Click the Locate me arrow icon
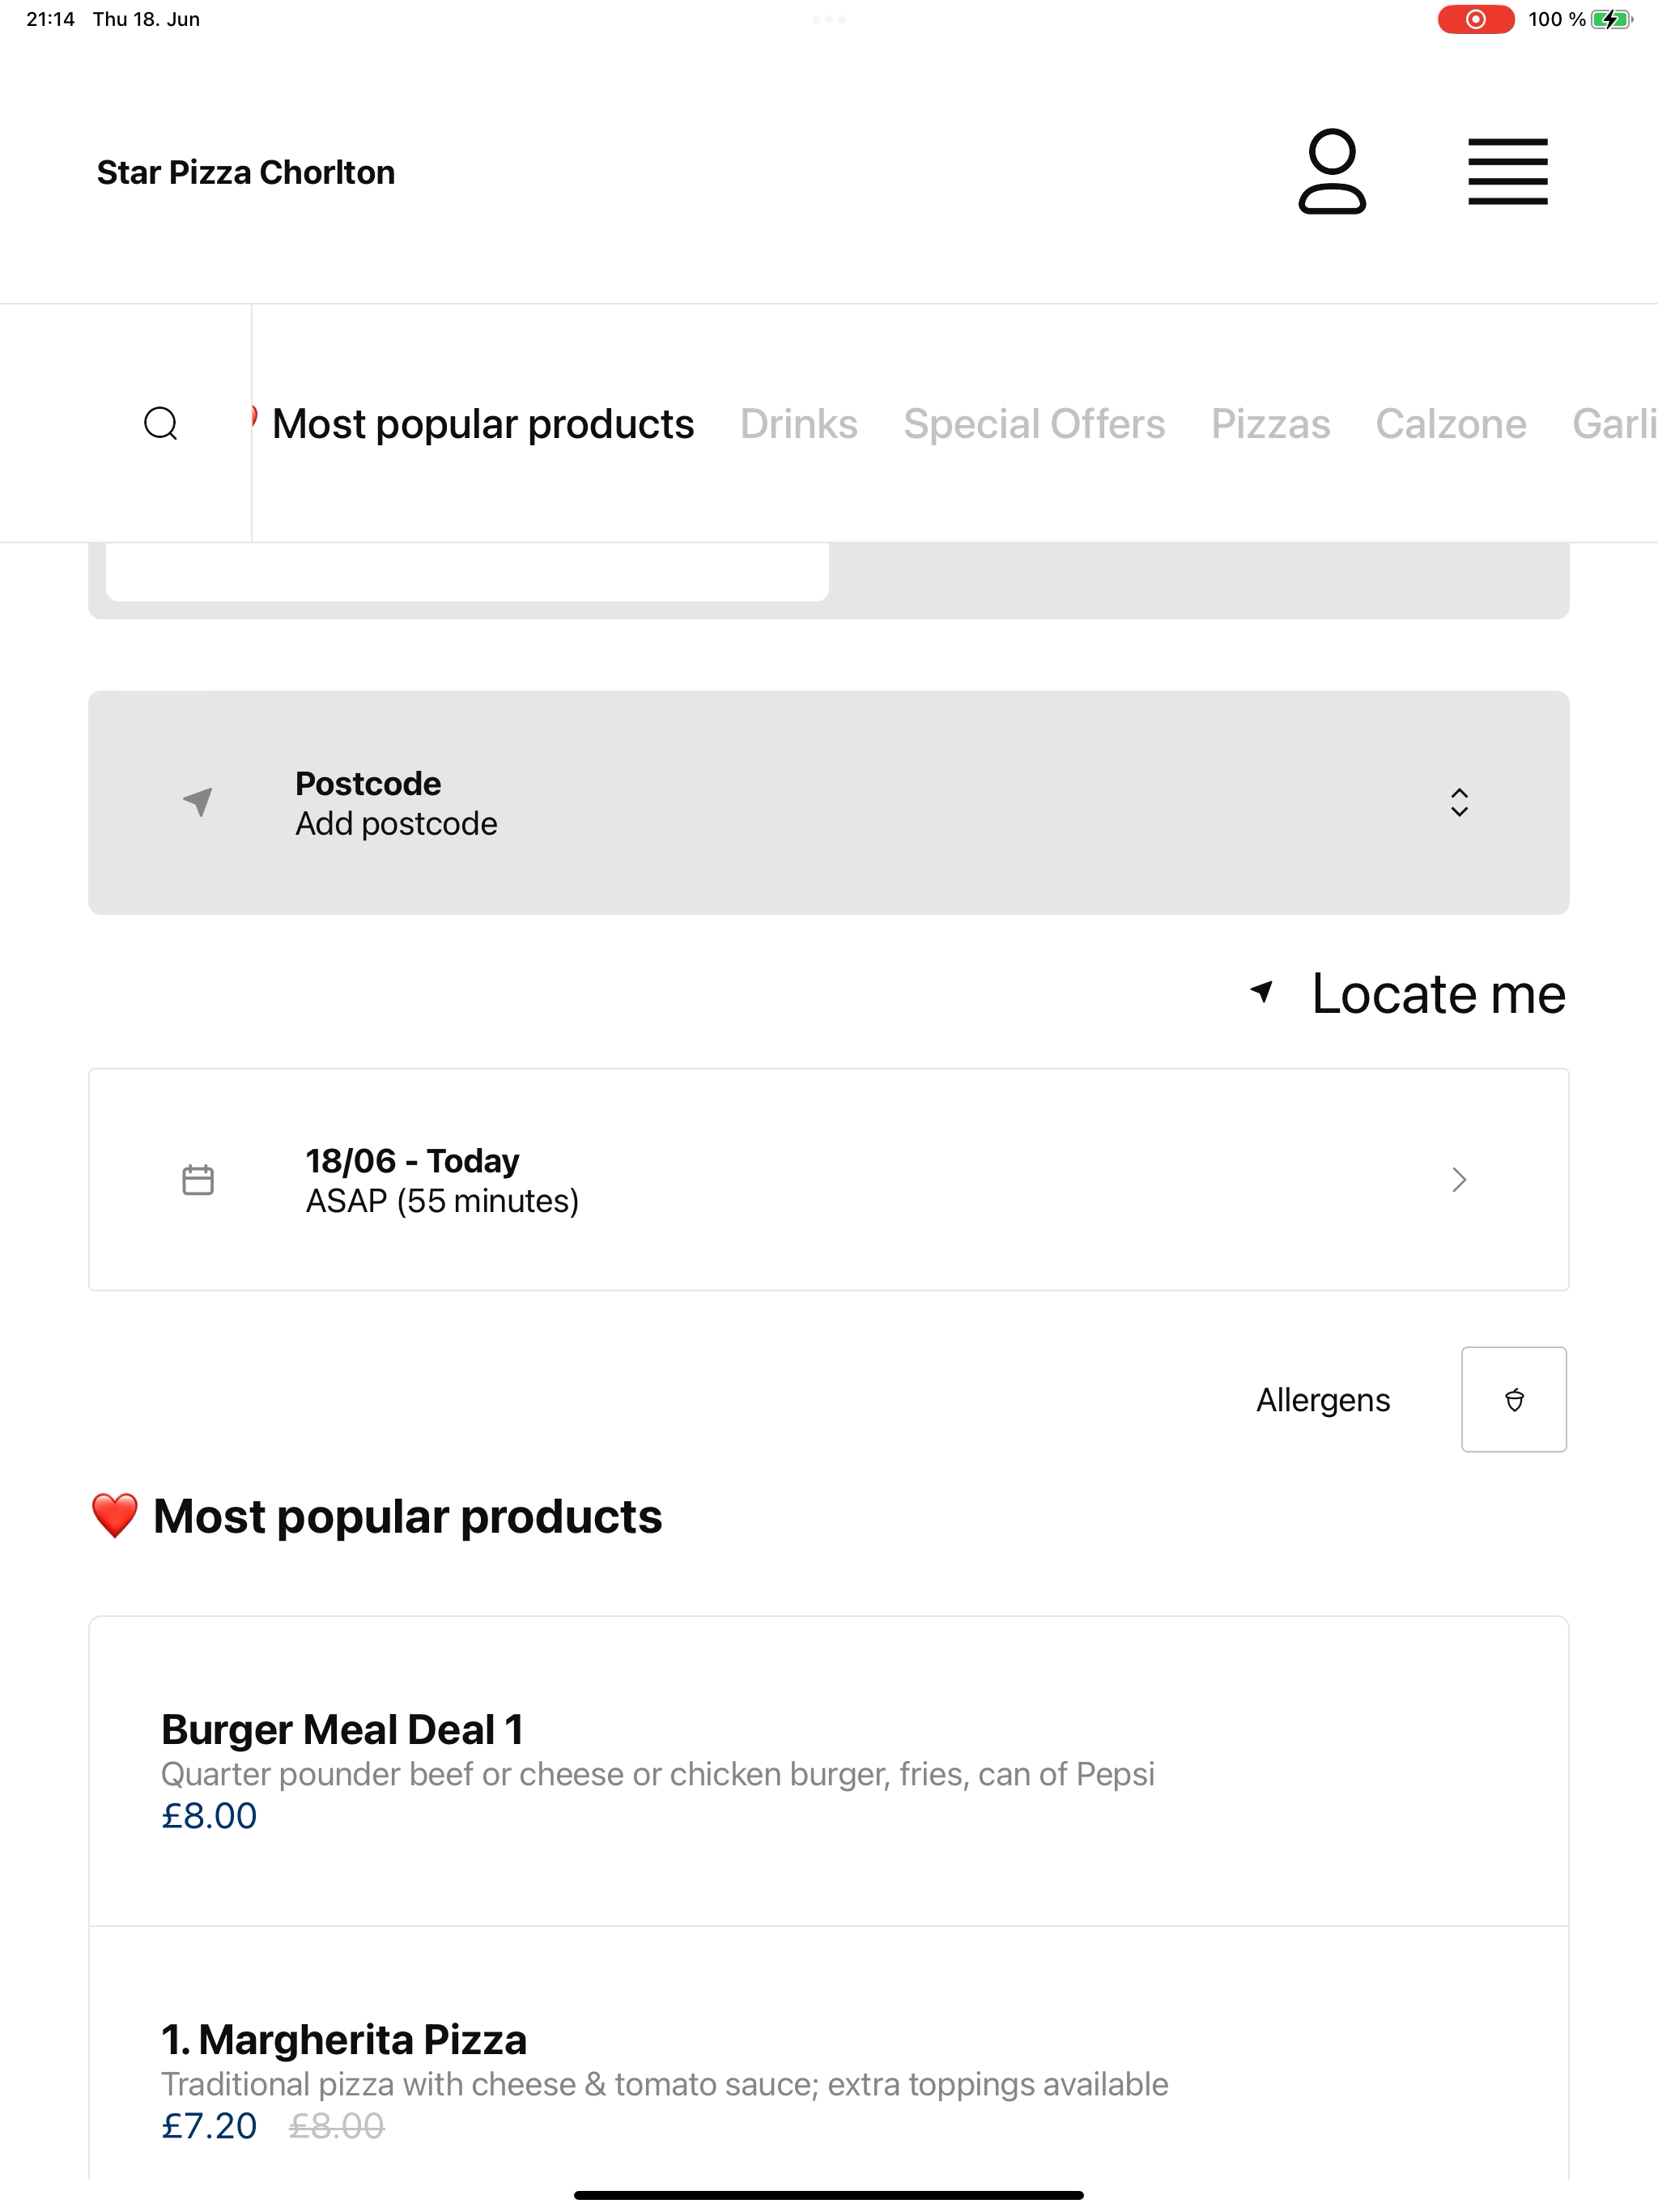 coord(1262,992)
